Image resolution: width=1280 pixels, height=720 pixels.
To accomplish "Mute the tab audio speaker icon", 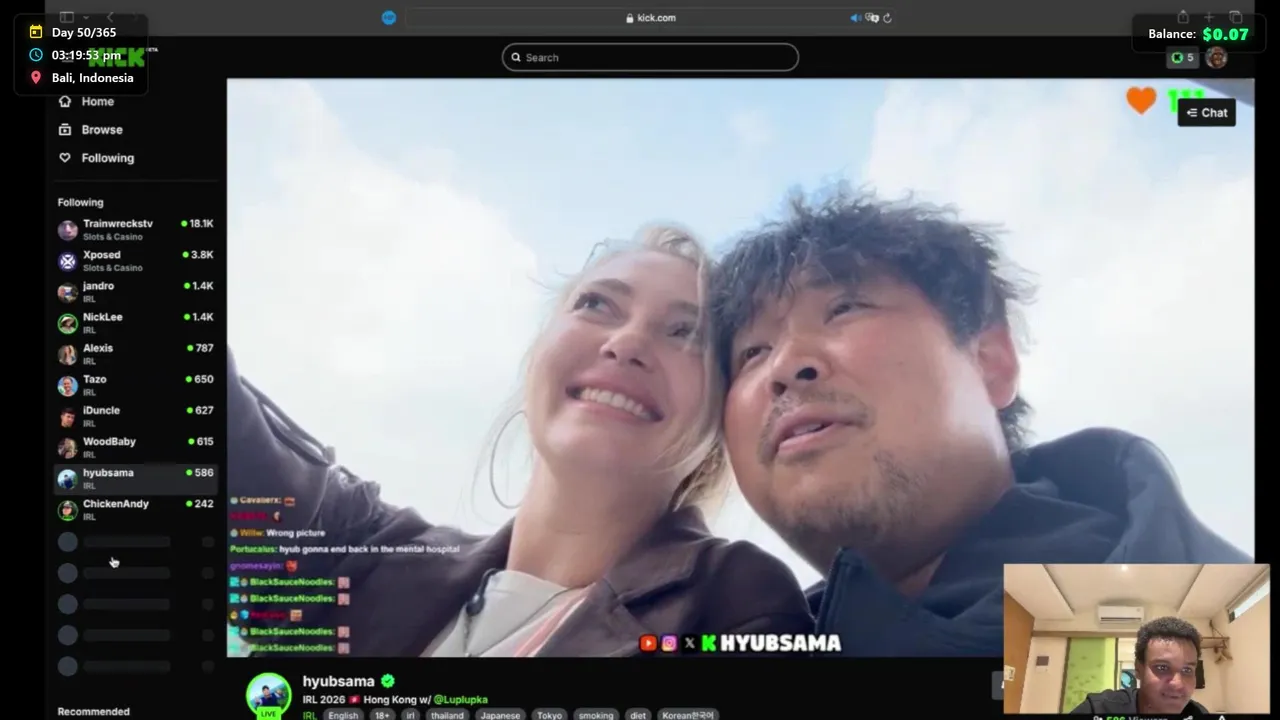I will [855, 18].
